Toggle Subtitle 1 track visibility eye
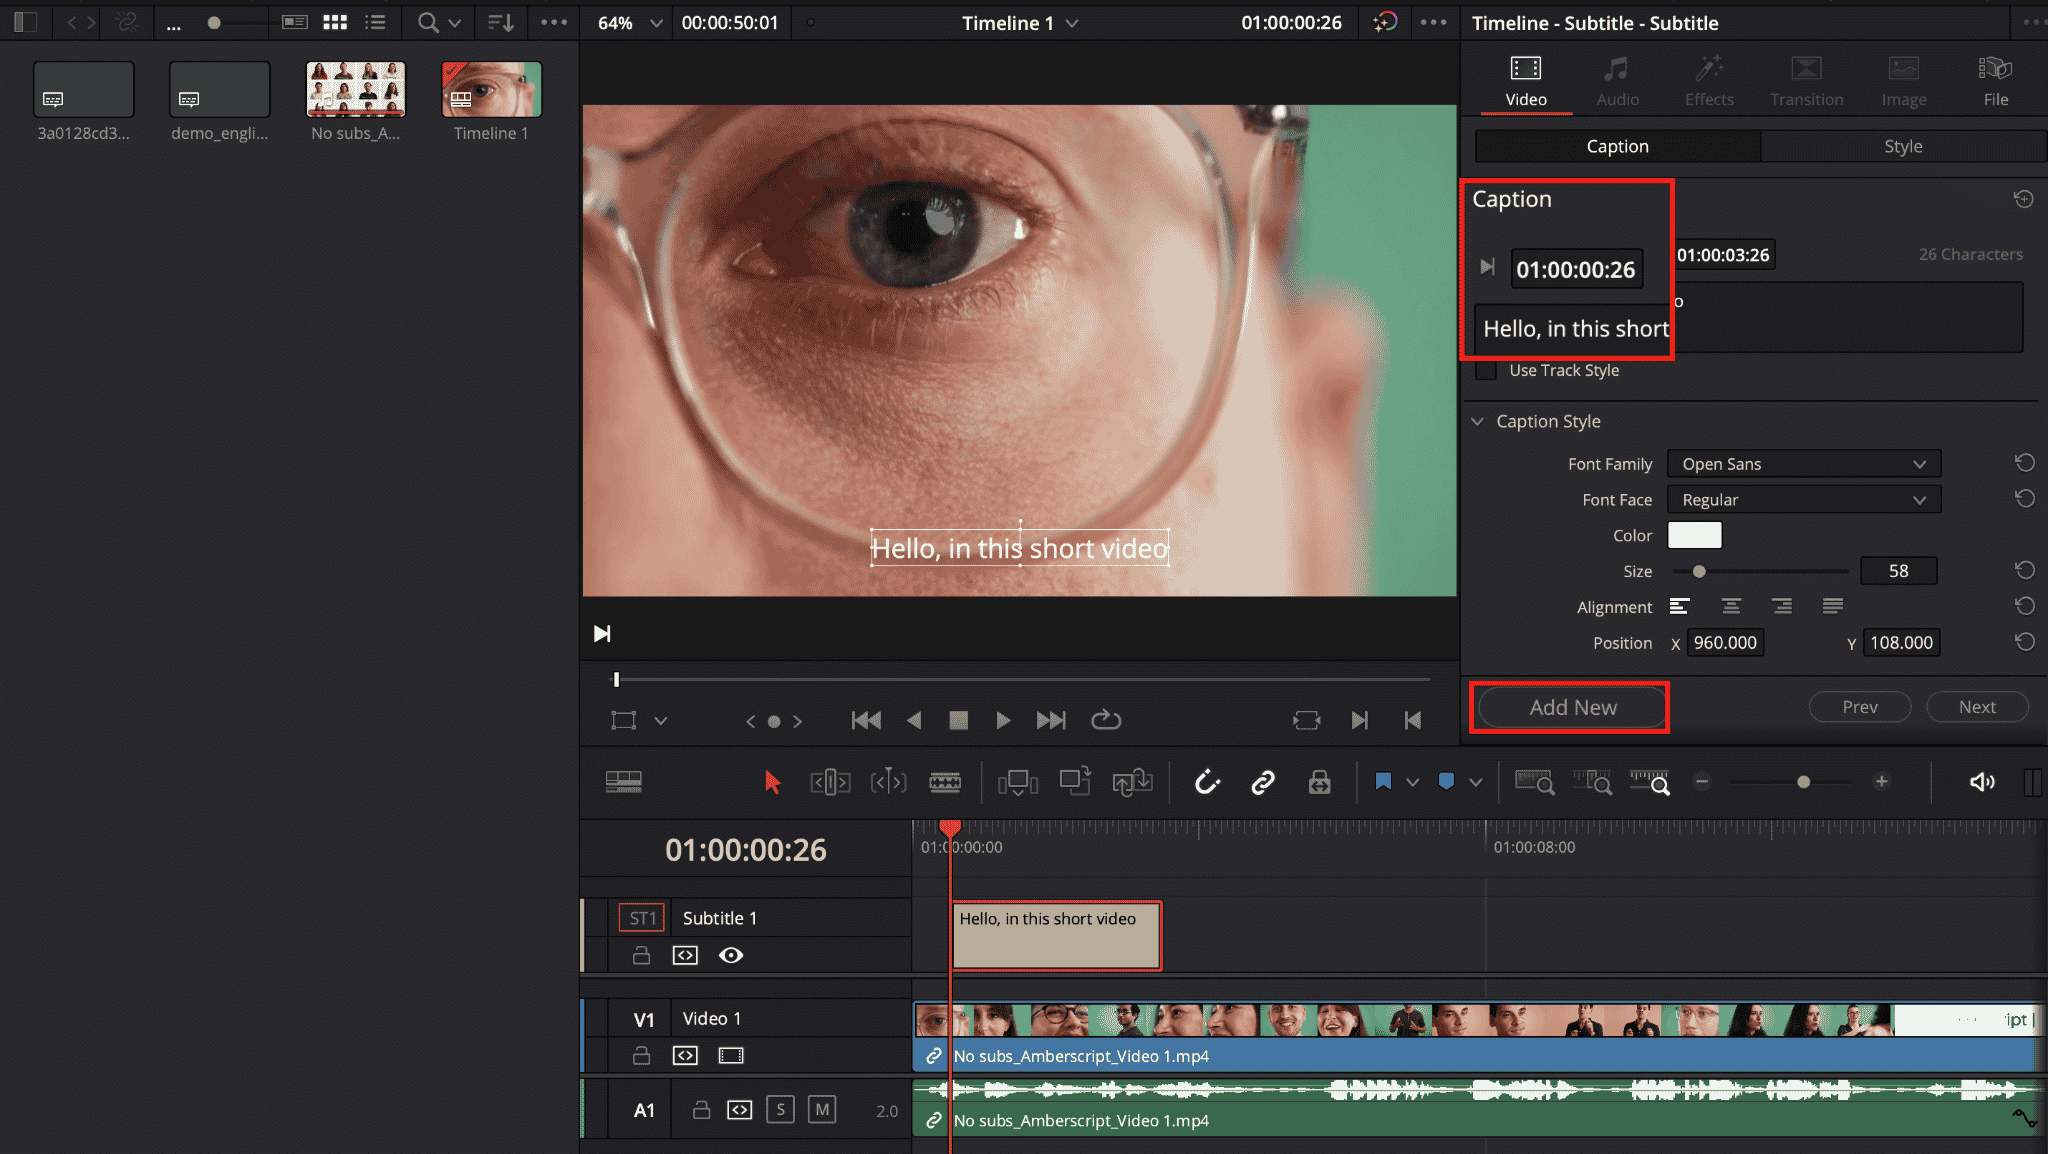Image resolution: width=2048 pixels, height=1154 pixels. pyautogui.click(x=731, y=955)
